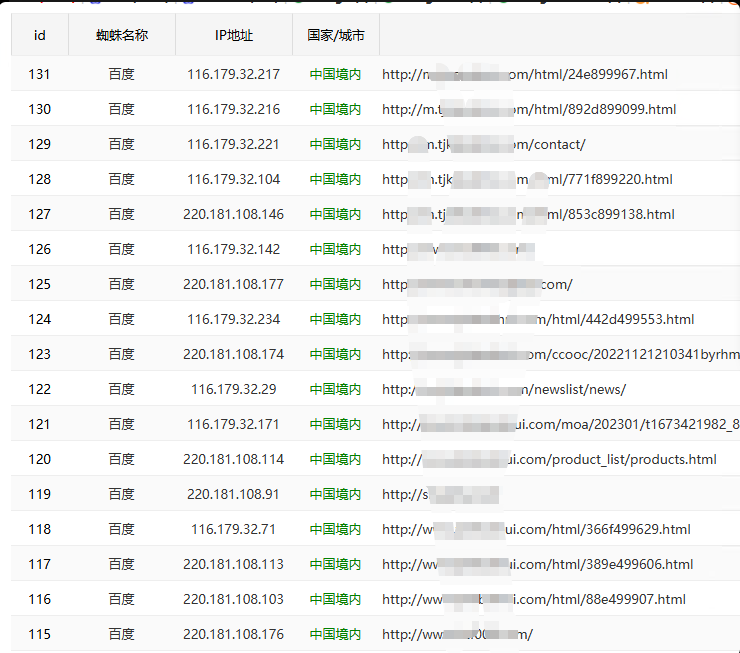Viewport: 740px width, 653px height.
Task: Select IP address 116.179.32.217
Action: point(234,75)
